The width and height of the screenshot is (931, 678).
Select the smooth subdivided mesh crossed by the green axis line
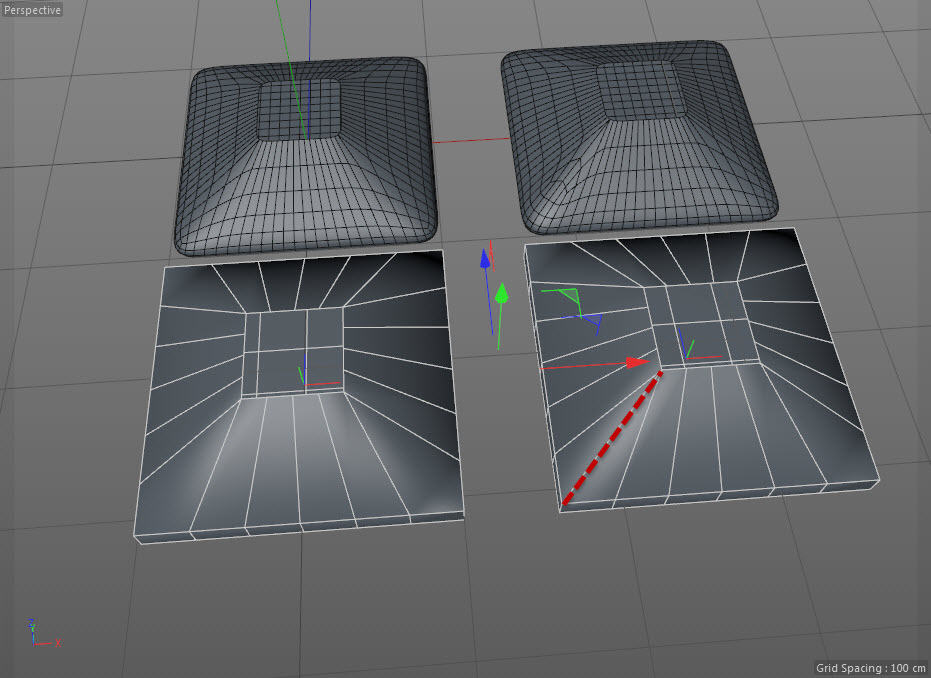[306, 156]
